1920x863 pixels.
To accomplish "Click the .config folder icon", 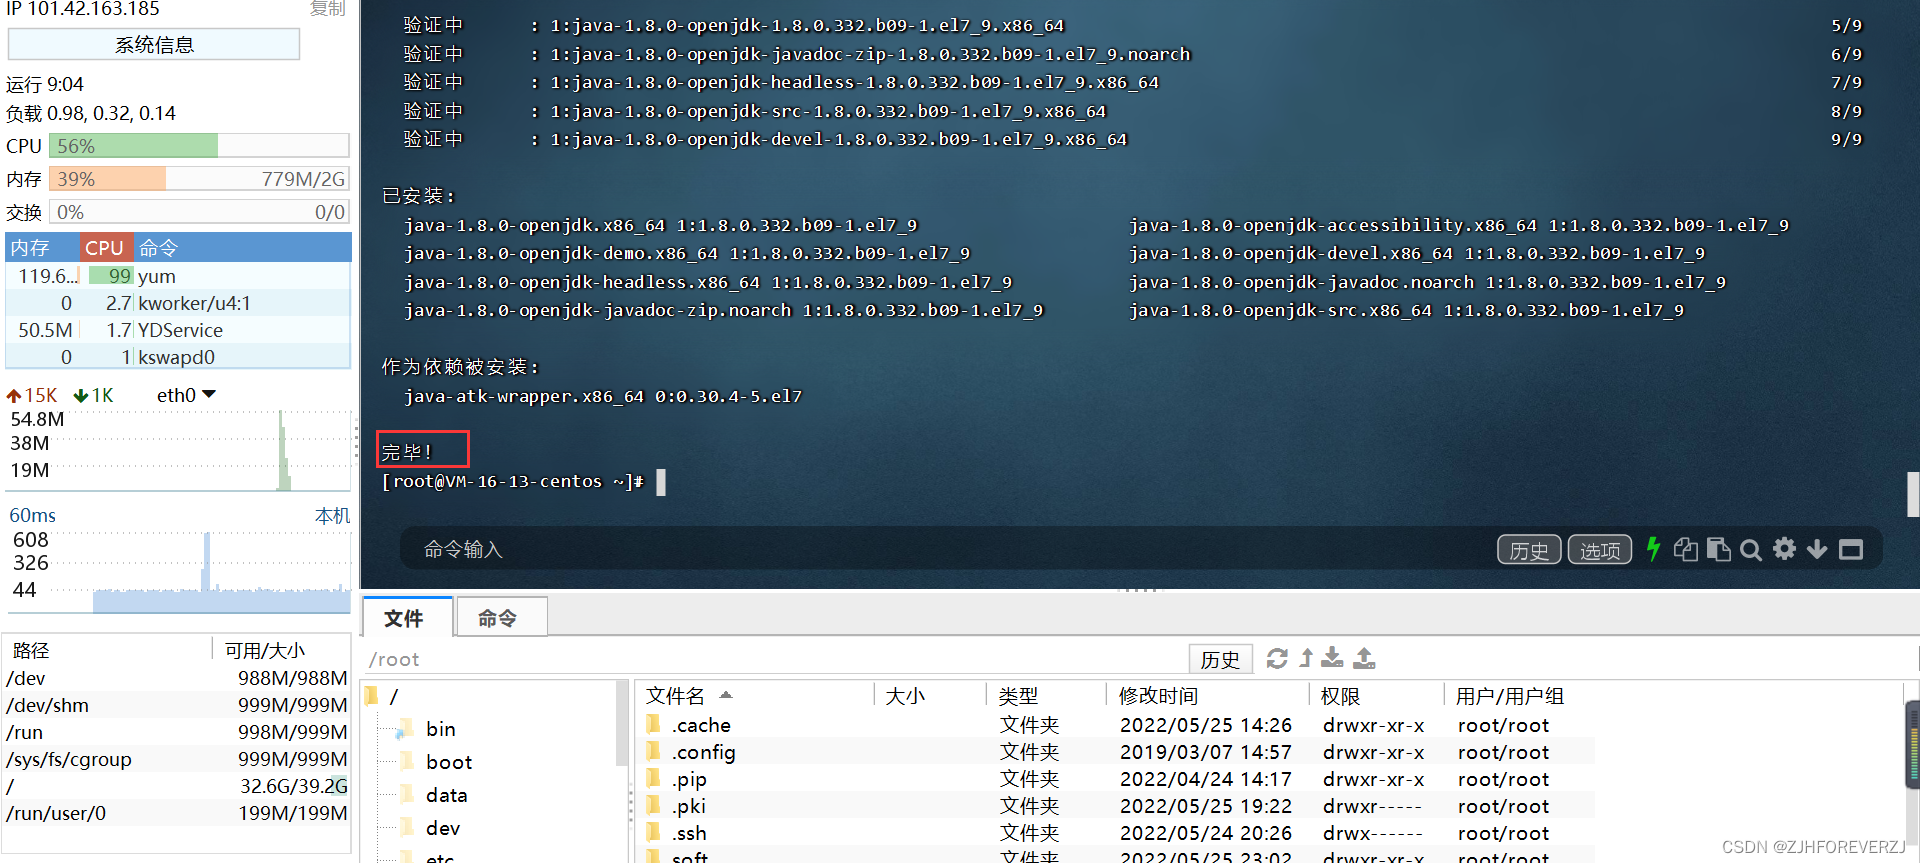I will 653,751.
